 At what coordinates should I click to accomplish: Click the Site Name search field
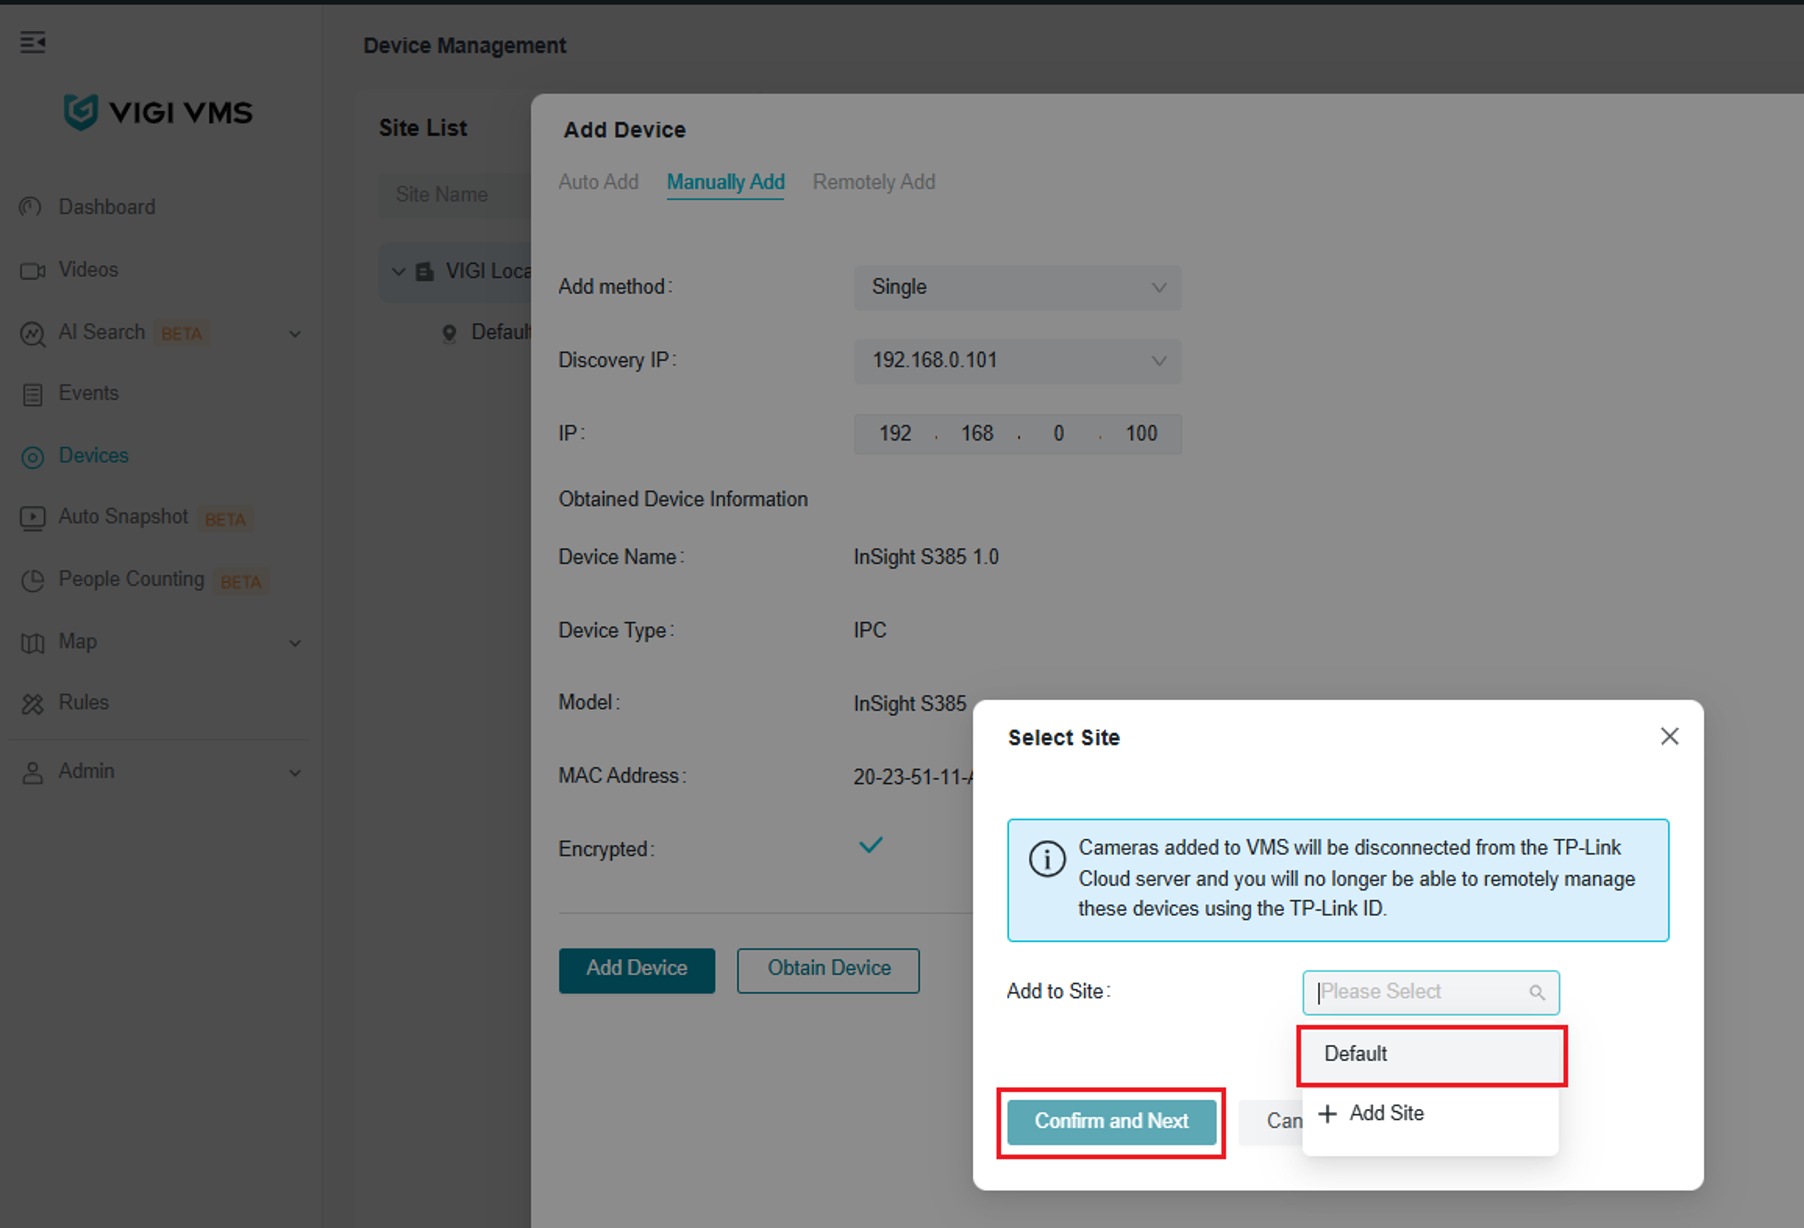[x=455, y=195]
